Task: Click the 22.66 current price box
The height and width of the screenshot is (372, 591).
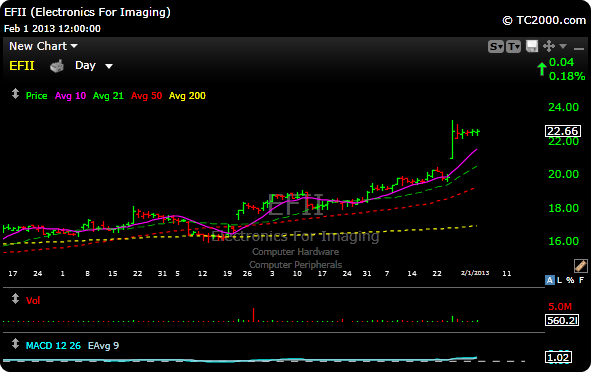Action: click(x=563, y=131)
